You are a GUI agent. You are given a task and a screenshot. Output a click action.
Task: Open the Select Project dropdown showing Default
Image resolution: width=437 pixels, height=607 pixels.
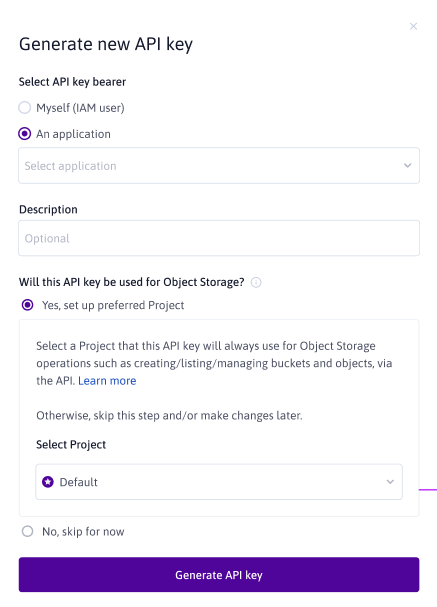(219, 482)
